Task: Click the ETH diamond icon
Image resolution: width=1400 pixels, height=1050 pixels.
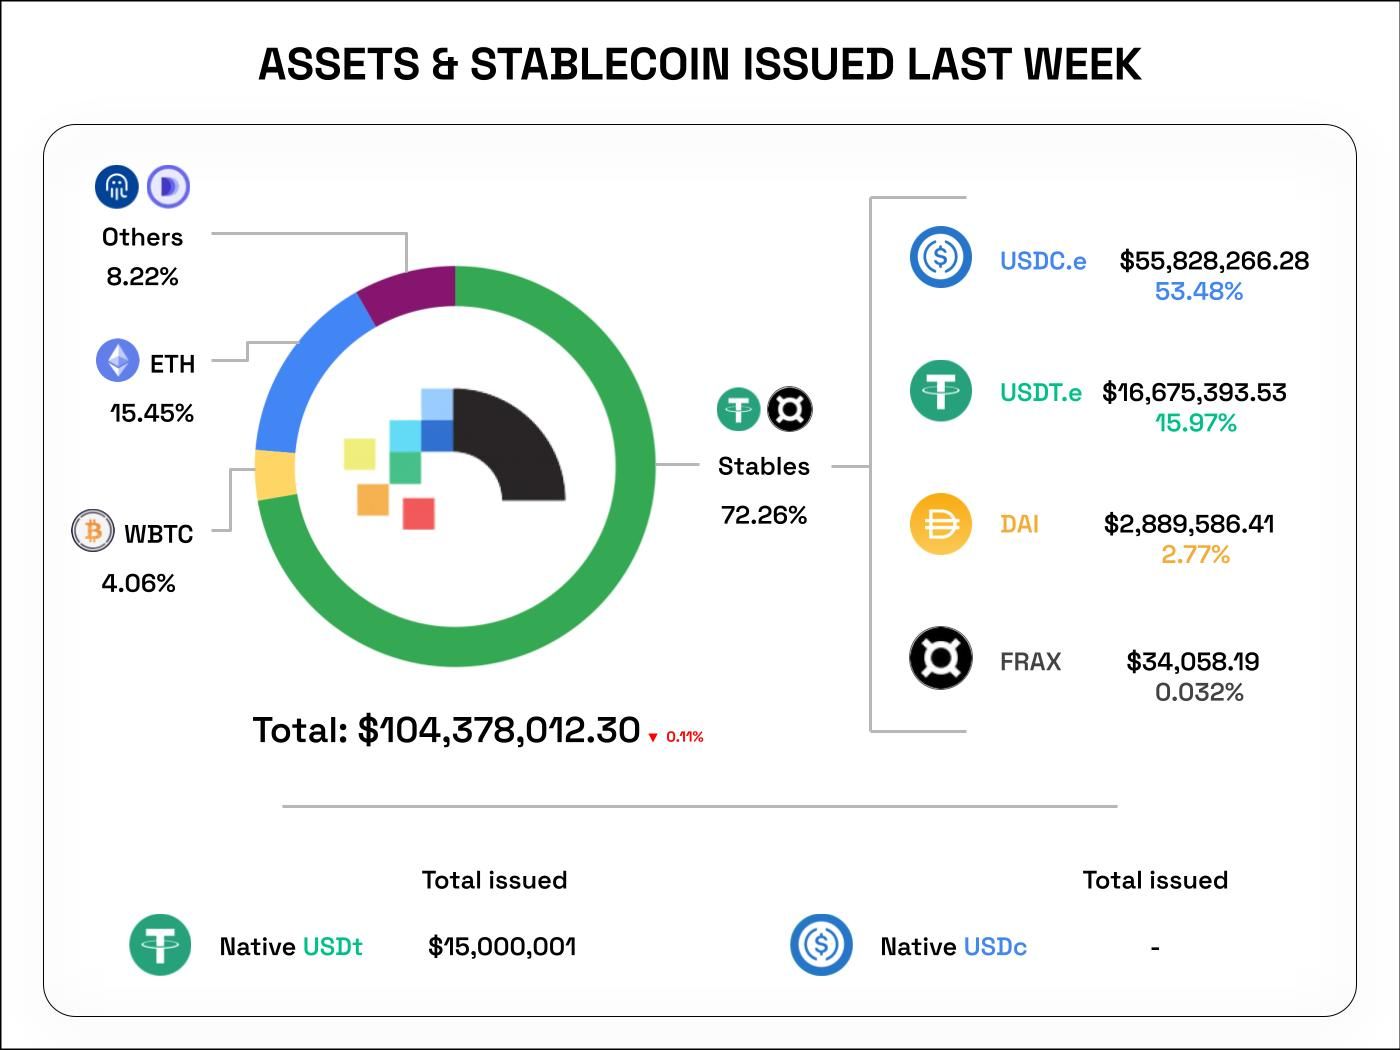Action: [117, 360]
